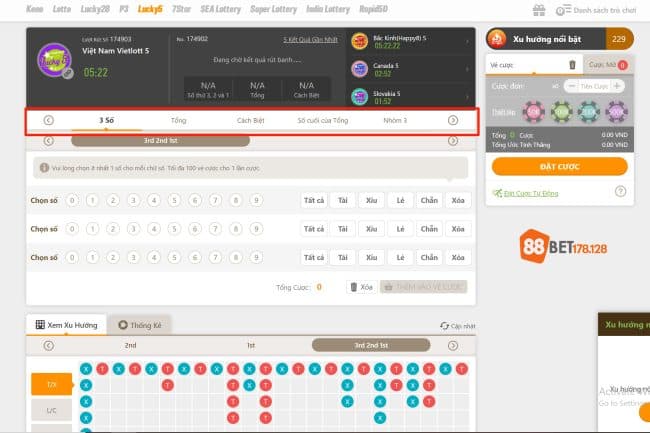Open Xu hướng nổi bật banner
Image resolution: width=650 pixels, height=433 pixels.
tap(560, 39)
